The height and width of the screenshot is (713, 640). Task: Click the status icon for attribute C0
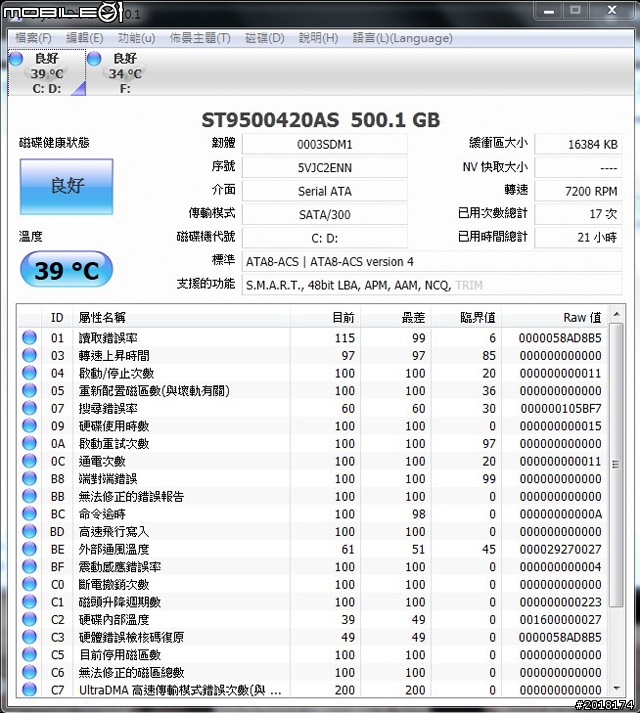tap(29, 584)
